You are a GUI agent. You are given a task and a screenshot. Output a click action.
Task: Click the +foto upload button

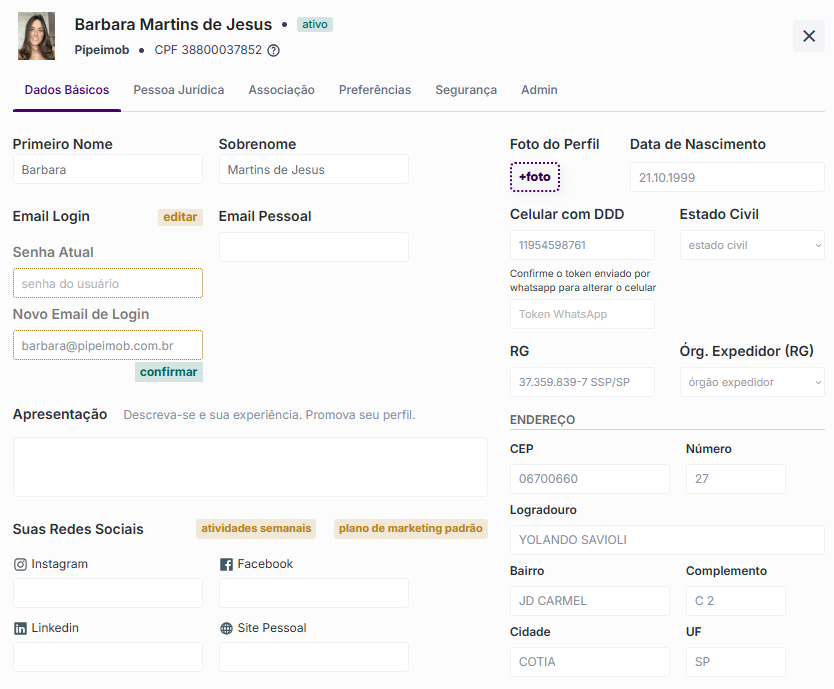tap(535, 177)
